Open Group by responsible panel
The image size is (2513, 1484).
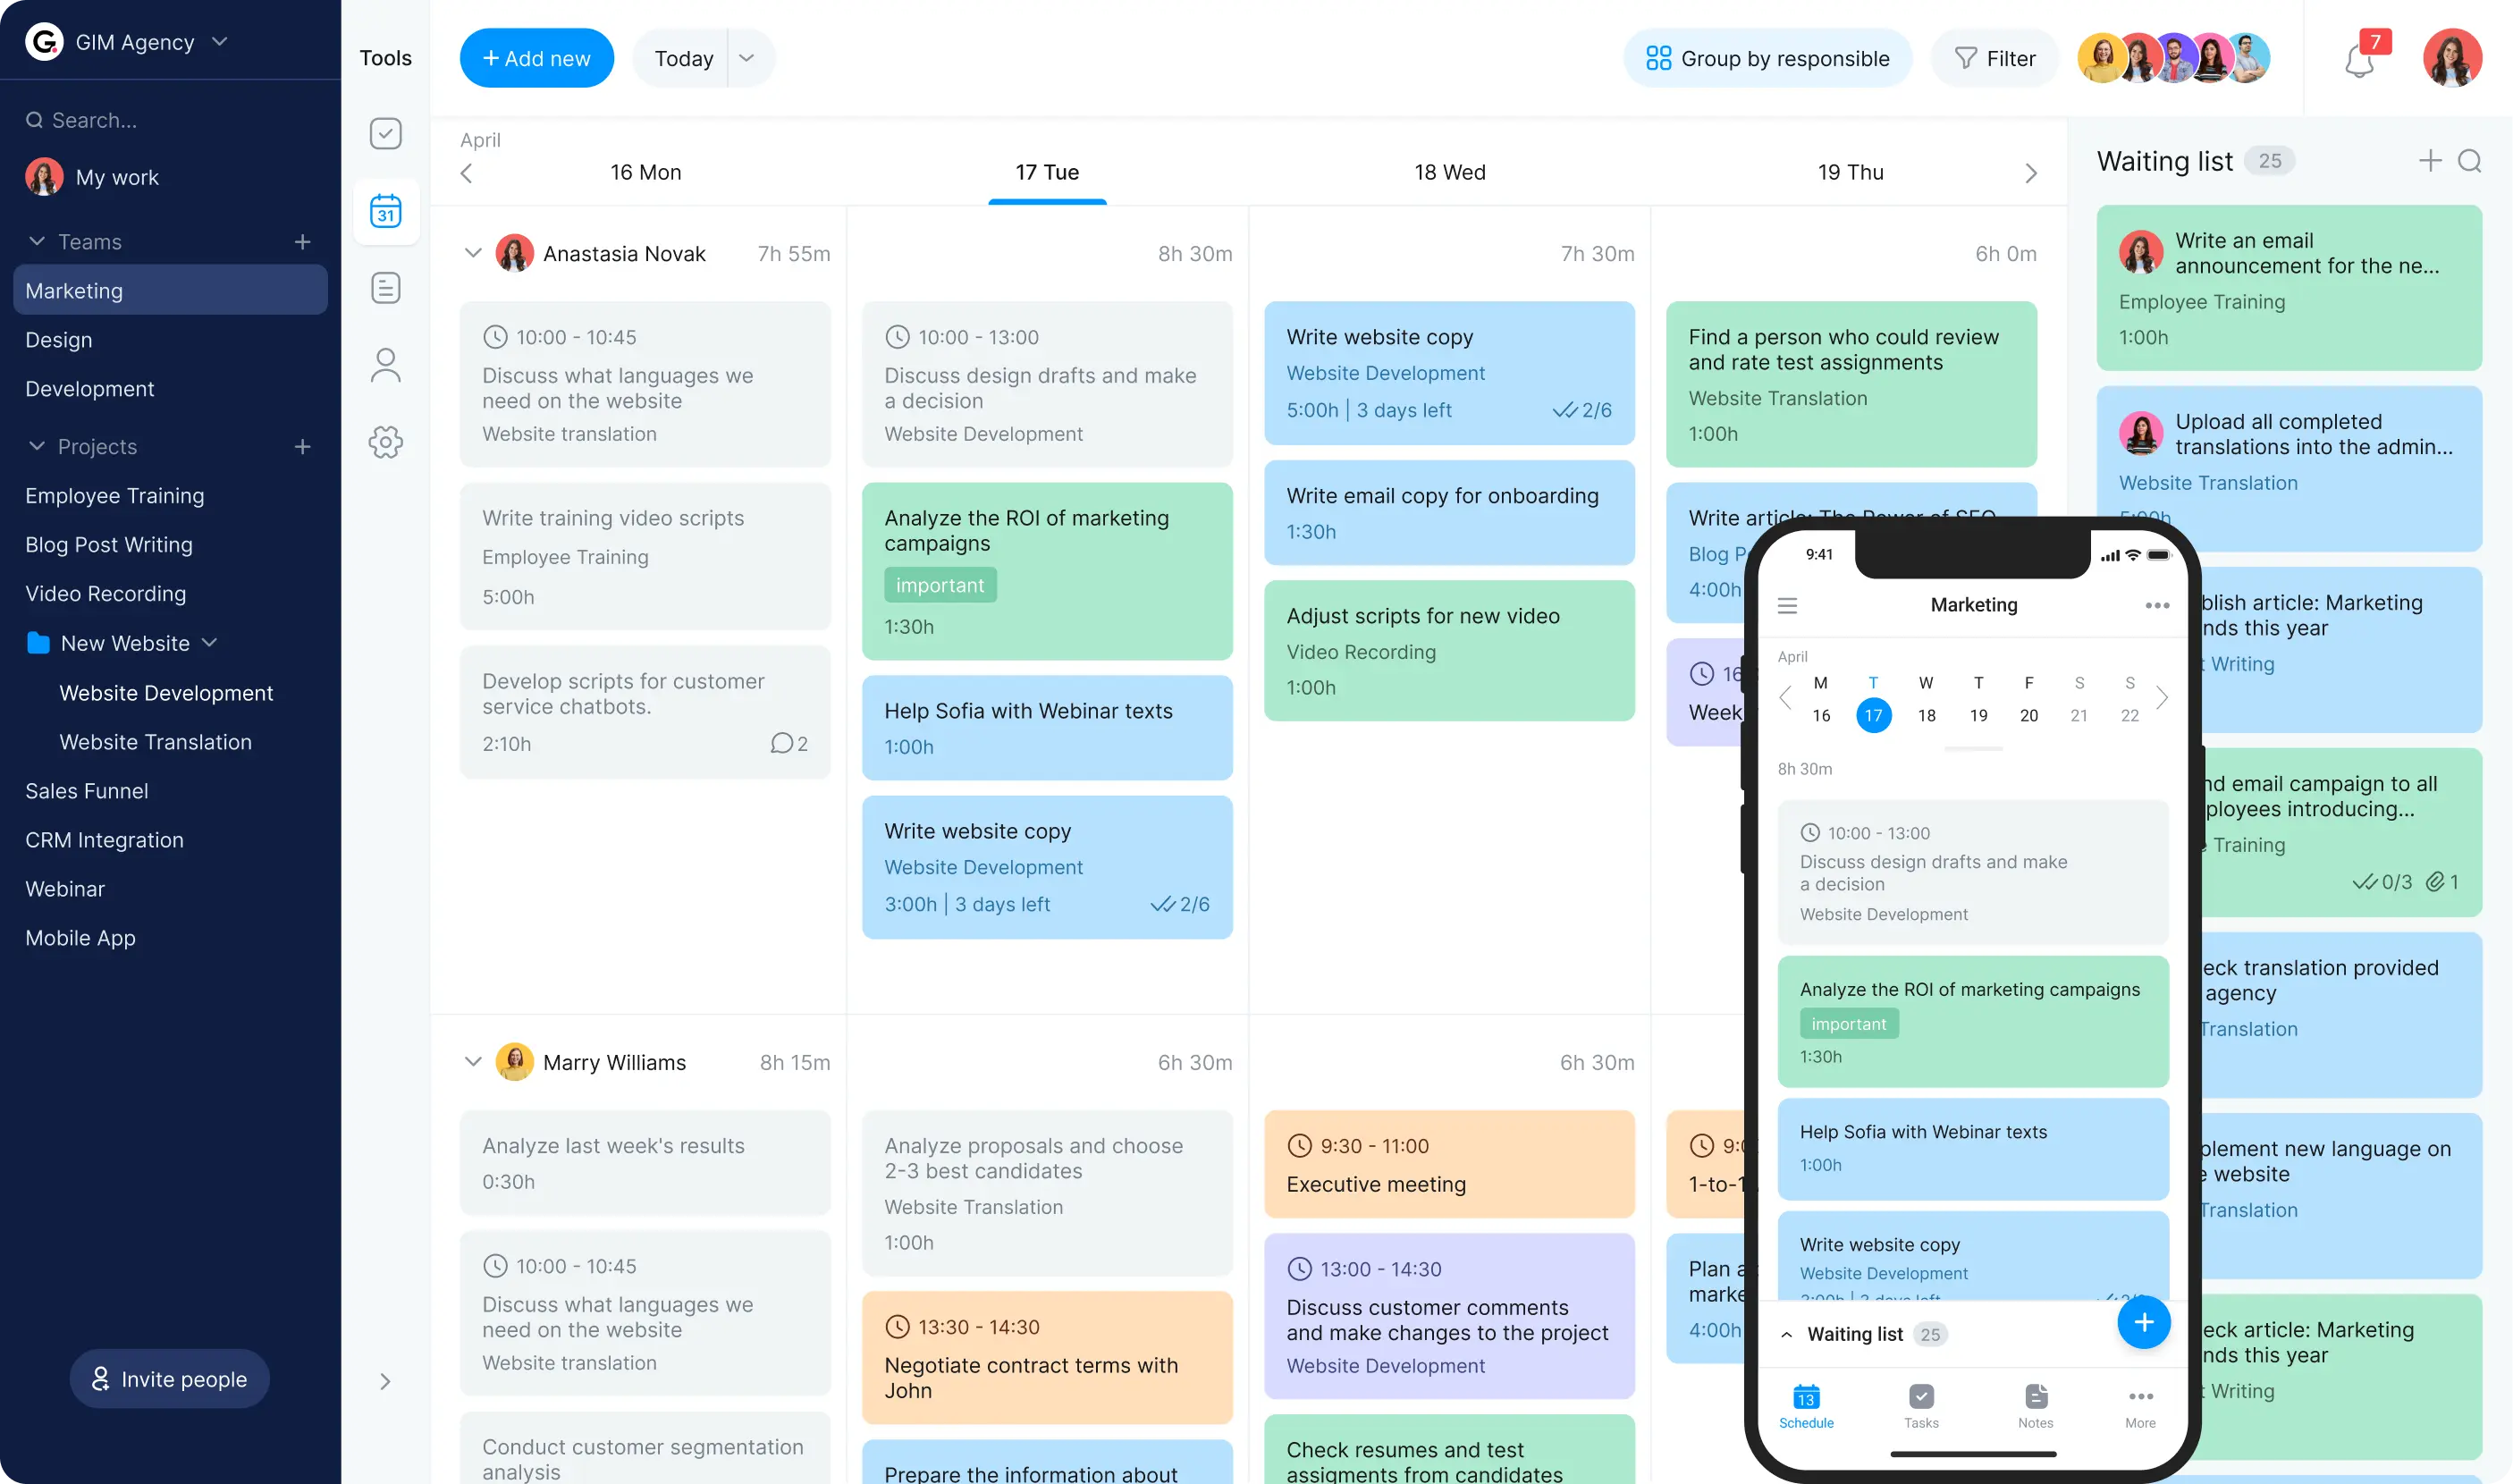(x=1767, y=58)
